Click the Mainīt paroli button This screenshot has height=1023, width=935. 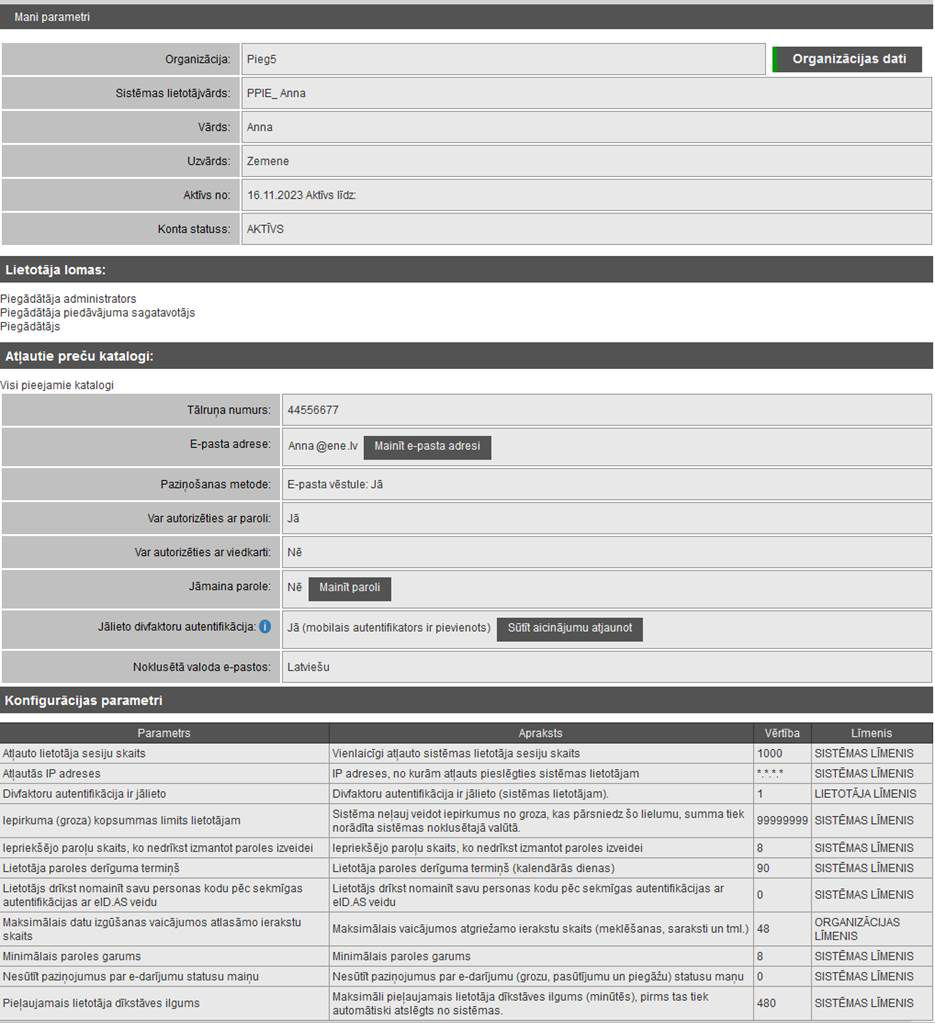coord(349,588)
